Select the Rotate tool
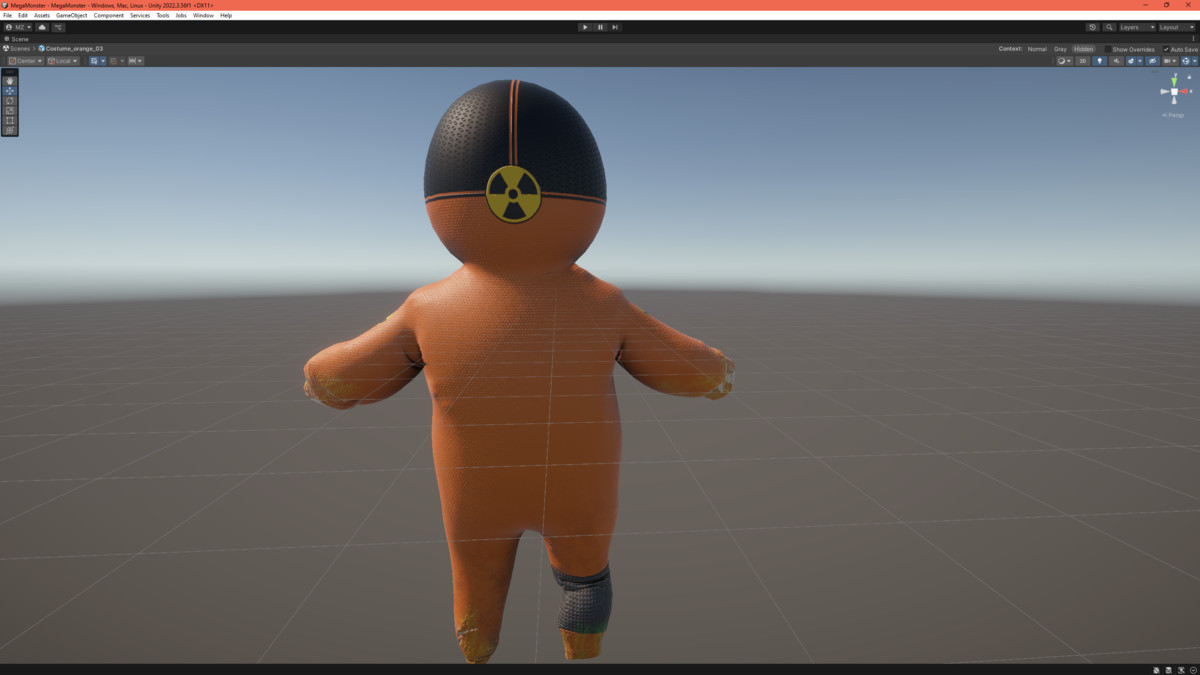The height and width of the screenshot is (675, 1200). point(10,101)
